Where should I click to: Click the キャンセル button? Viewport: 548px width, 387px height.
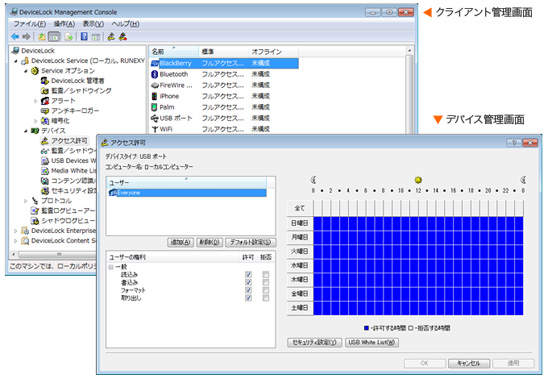tap(469, 363)
